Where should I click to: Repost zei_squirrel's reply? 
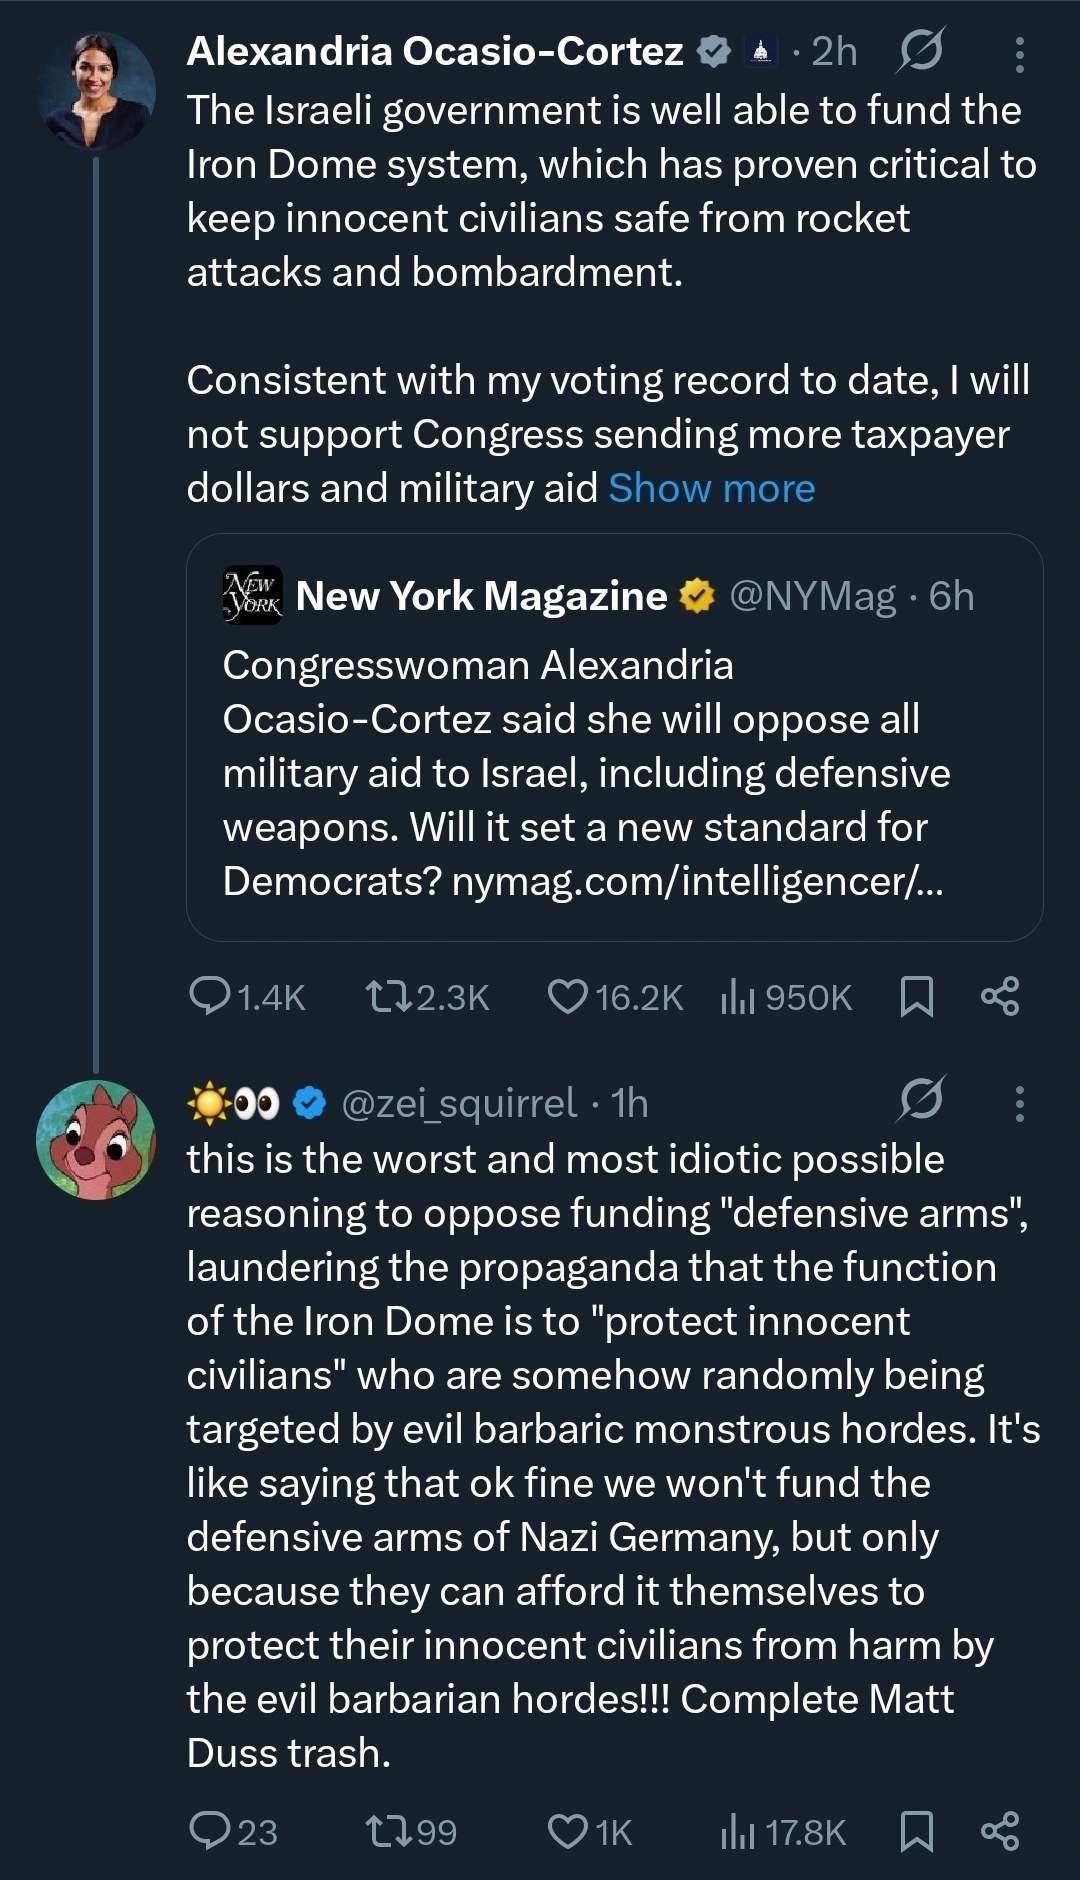pos(388,1831)
